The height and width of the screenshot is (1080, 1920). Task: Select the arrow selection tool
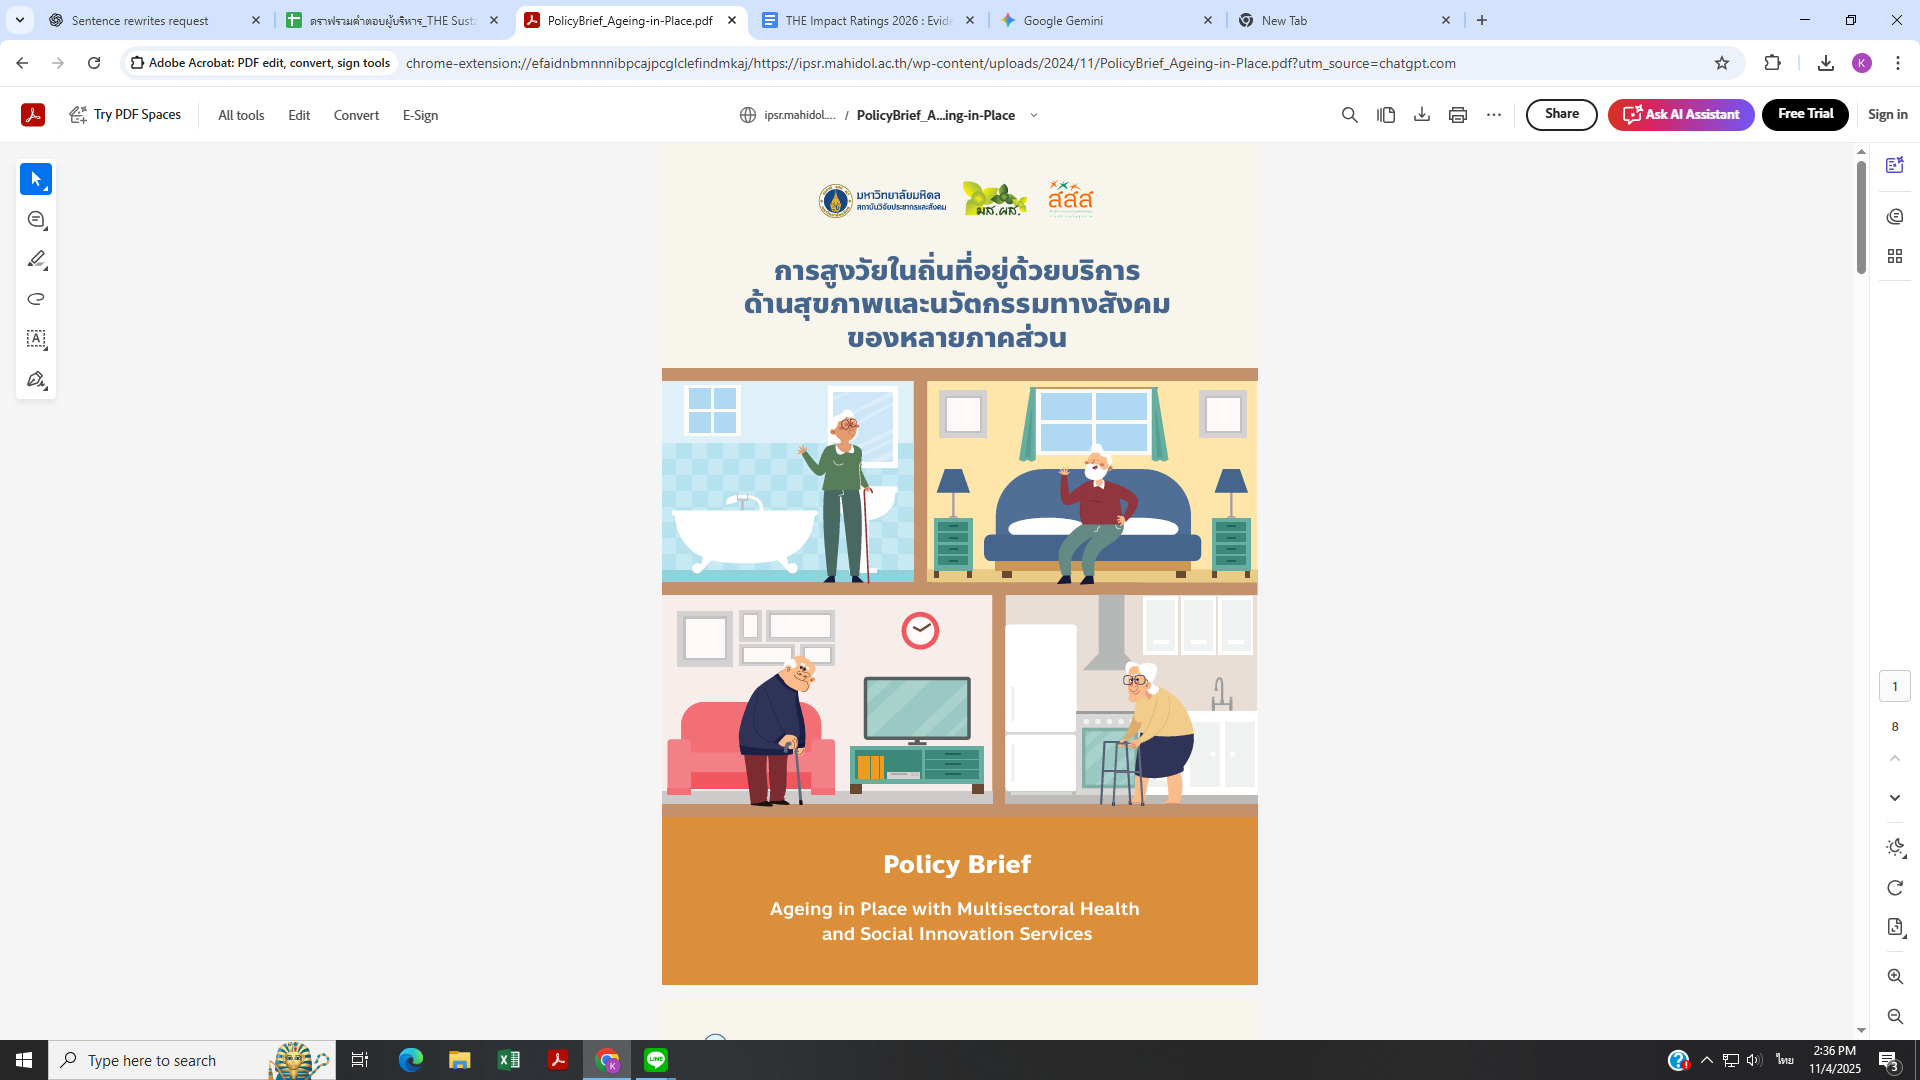pos(36,179)
